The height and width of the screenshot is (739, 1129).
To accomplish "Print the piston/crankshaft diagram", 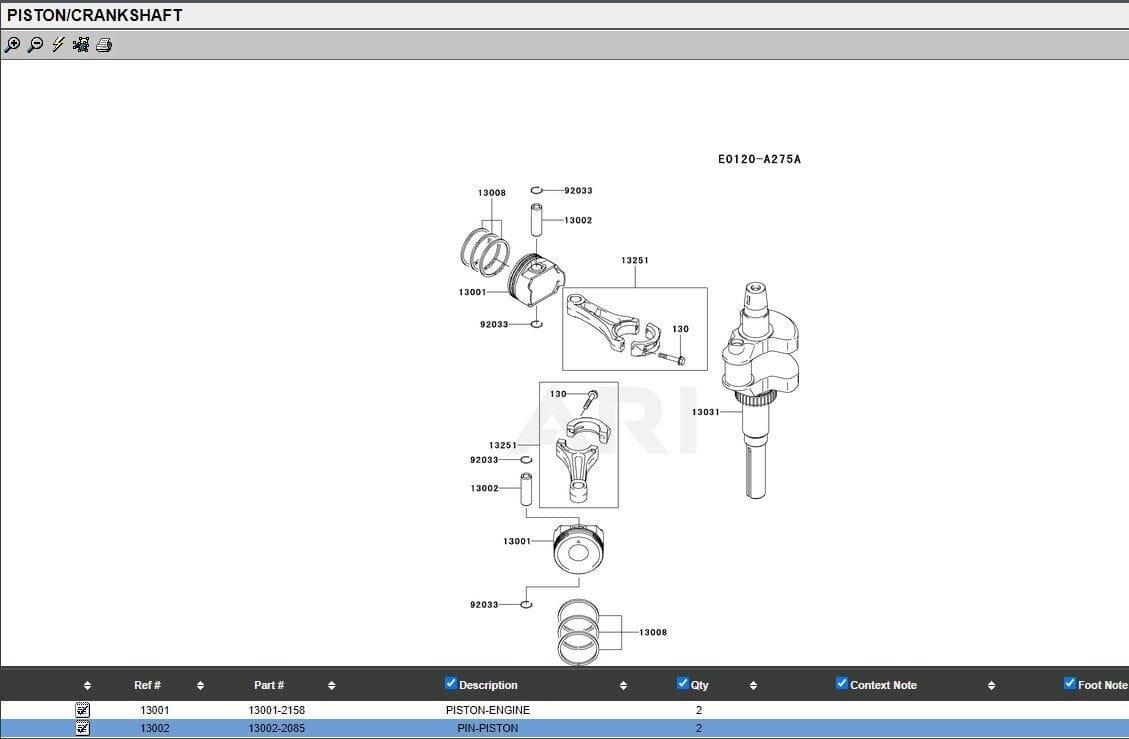I will tap(104, 45).
